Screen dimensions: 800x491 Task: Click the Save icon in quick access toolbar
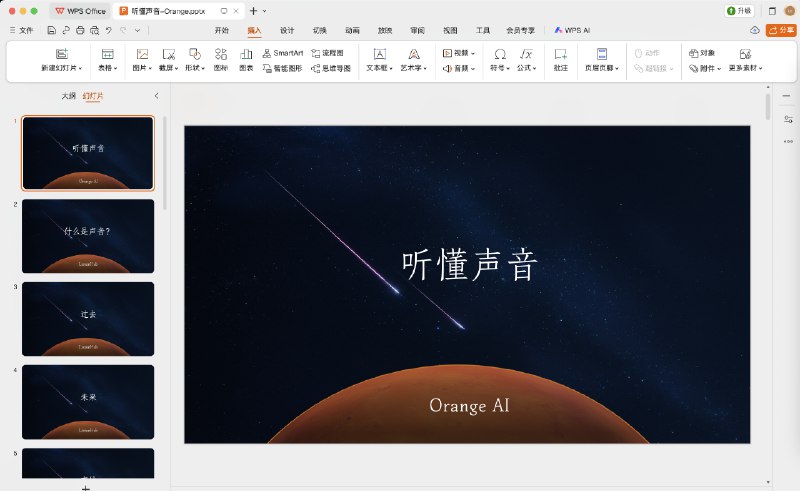(x=51, y=31)
